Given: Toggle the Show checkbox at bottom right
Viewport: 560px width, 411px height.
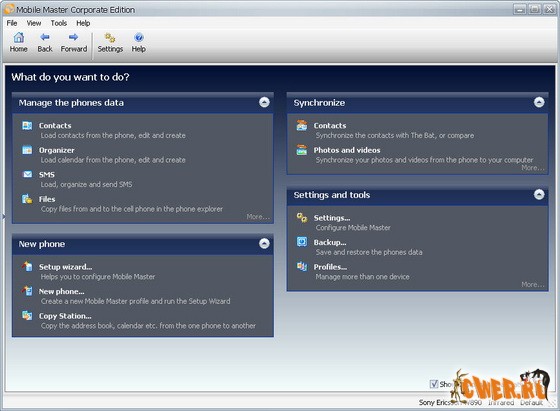Looking at the screenshot, I should pyautogui.click(x=434, y=384).
